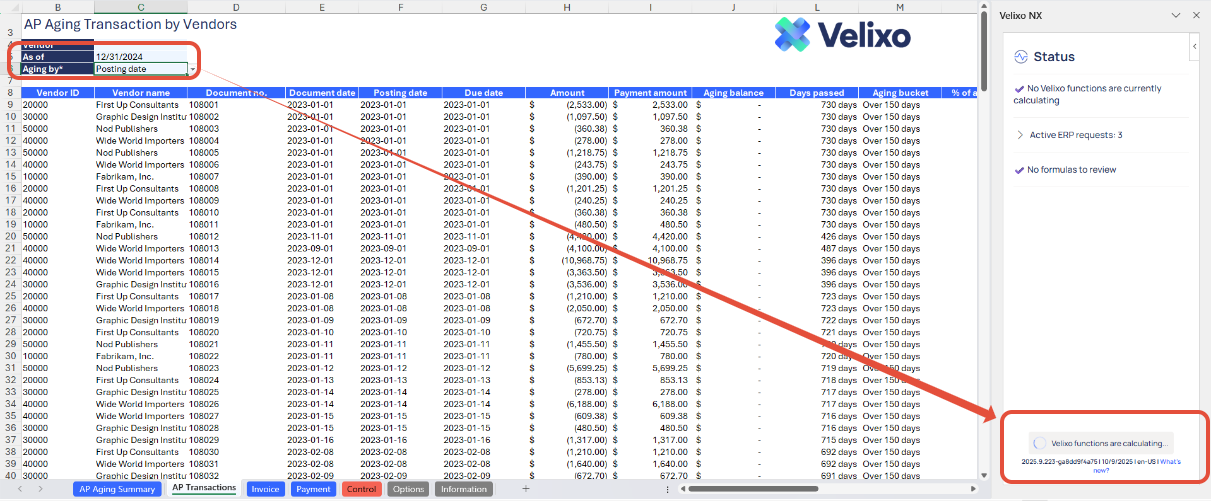Select payment amount cell 6,188.00

pyautogui.click(x=650, y=404)
